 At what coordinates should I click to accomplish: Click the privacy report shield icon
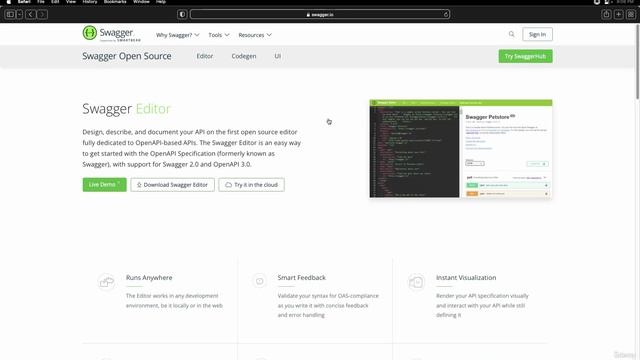pyautogui.click(x=182, y=15)
